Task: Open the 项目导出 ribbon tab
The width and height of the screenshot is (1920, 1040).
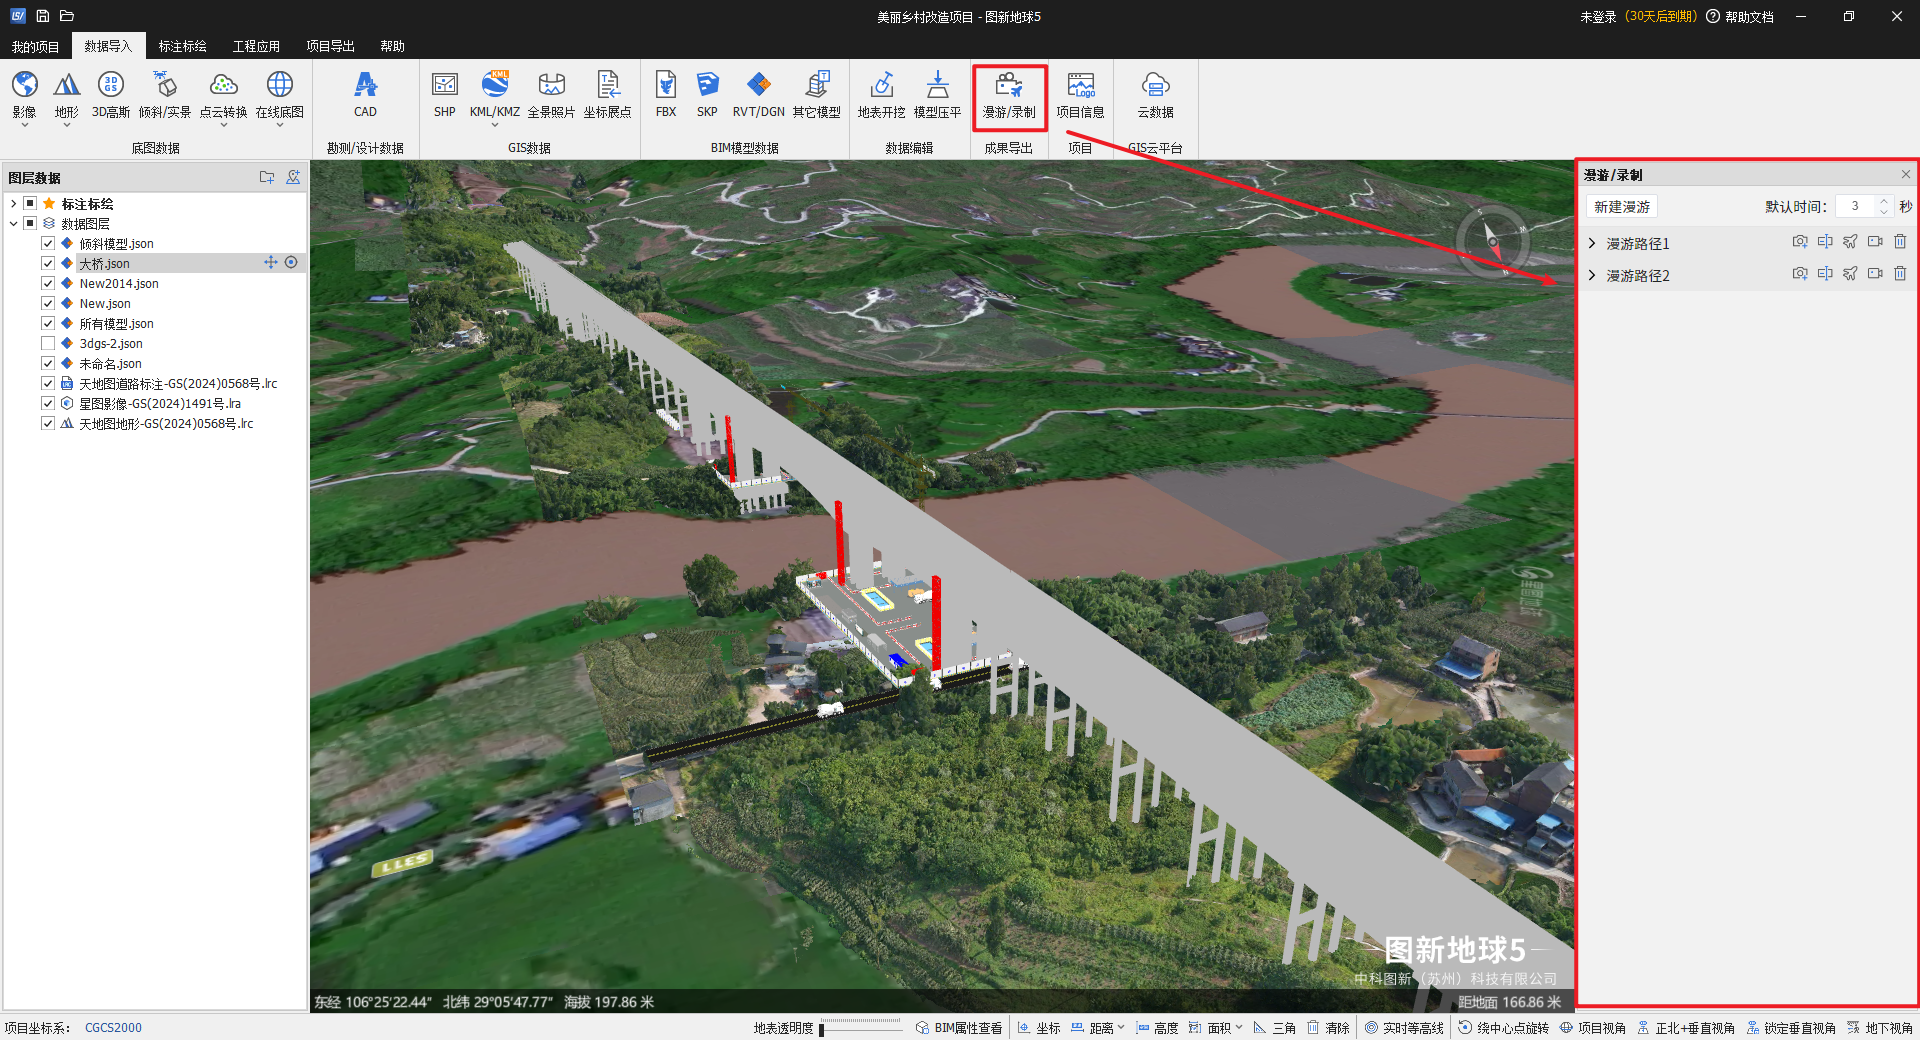Action: tap(330, 46)
